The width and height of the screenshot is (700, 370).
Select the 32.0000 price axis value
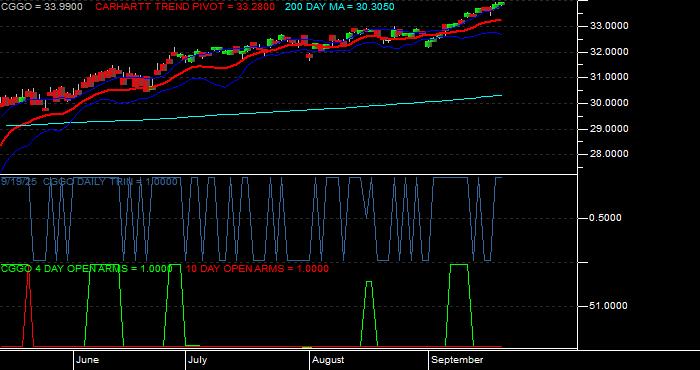pyautogui.click(x=609, y=52)
